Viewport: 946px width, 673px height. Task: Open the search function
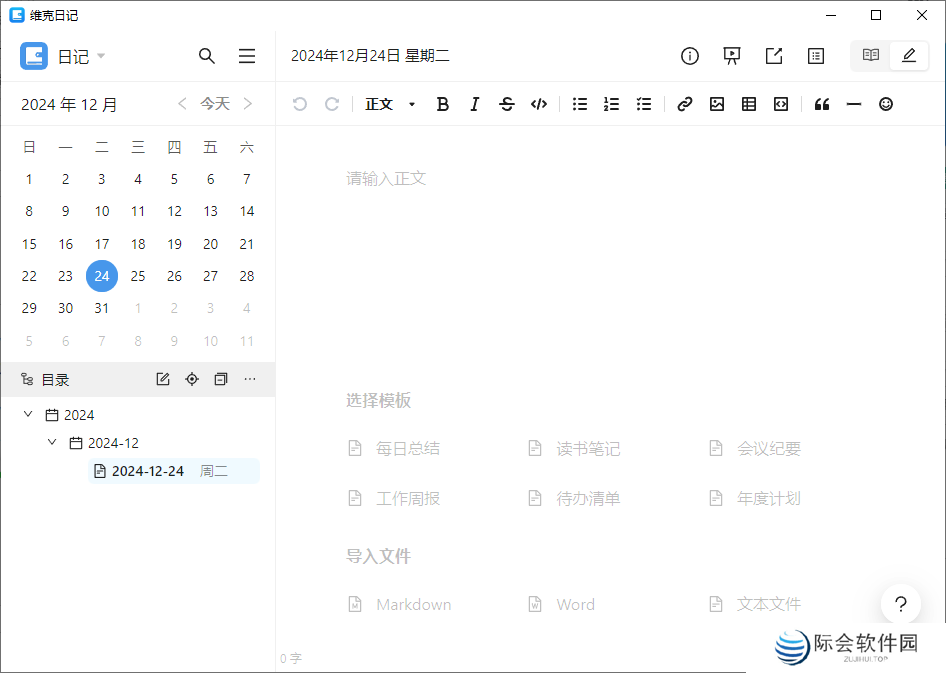(207, 56)
